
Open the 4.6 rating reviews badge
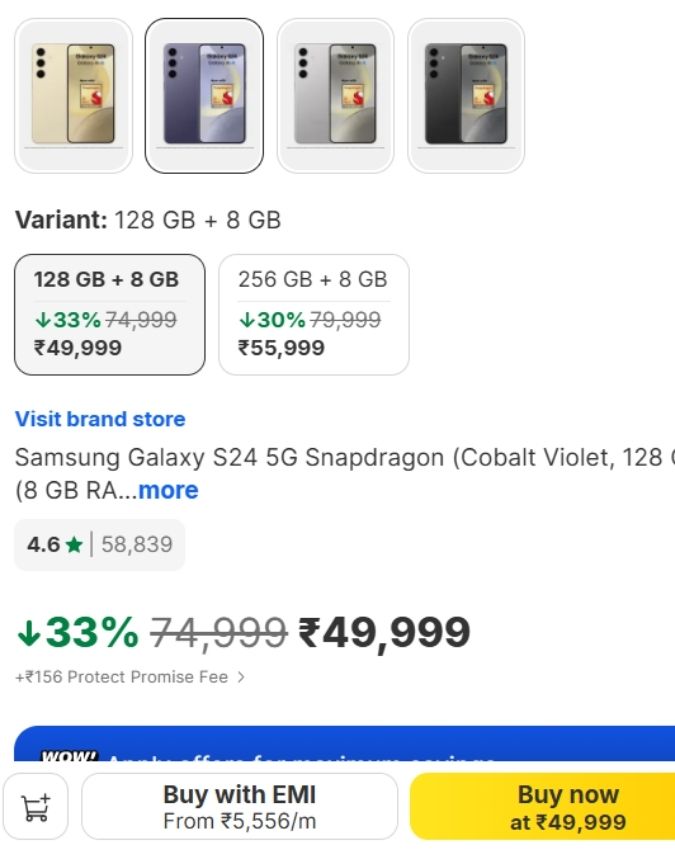pyautogui.click(x=99, y=545)
